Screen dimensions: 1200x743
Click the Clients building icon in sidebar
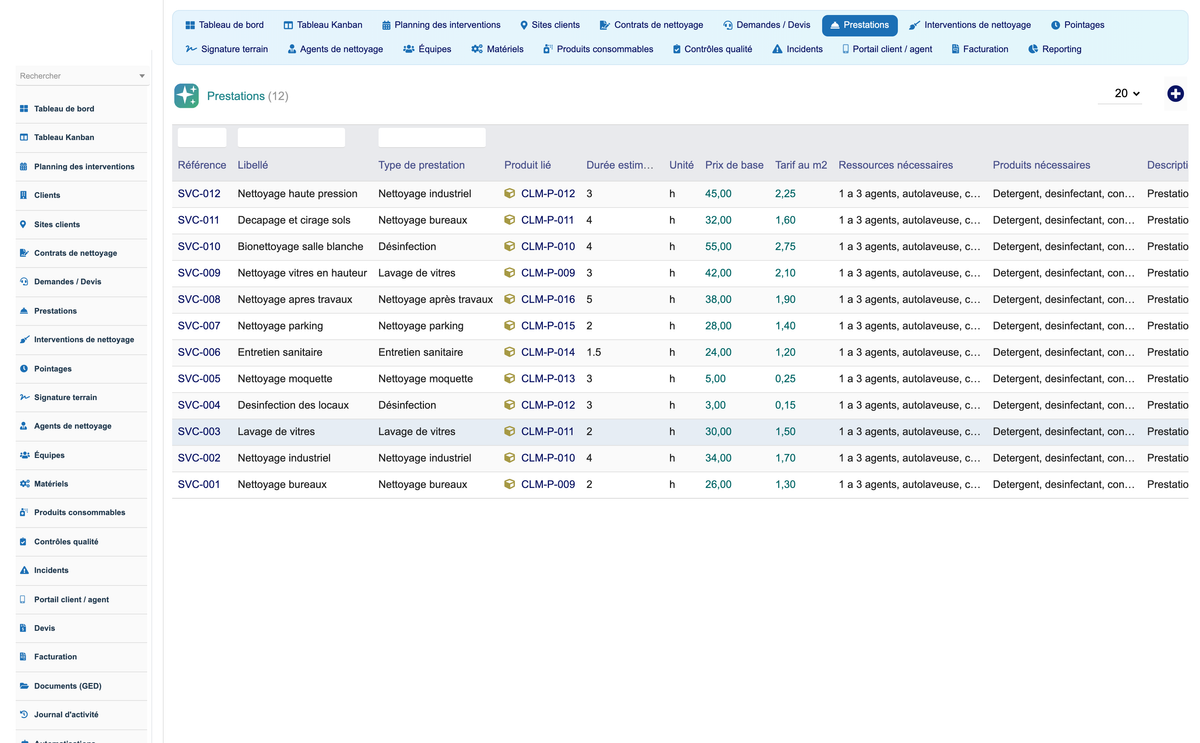point(24,196)
